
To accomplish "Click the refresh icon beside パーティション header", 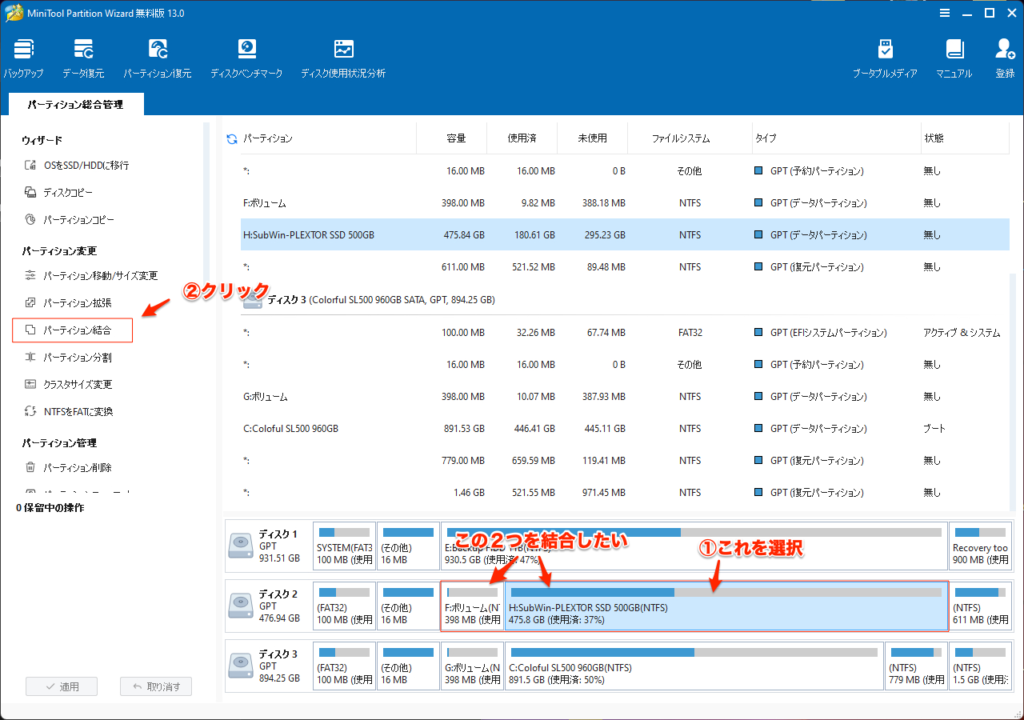I will pyautogui.click(x=232, y=139).
